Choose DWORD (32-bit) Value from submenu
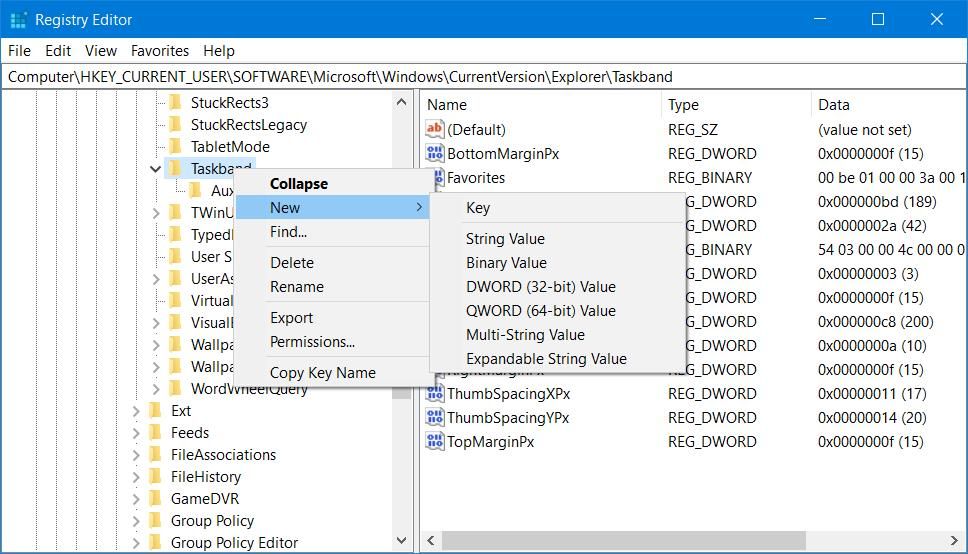Screen dimensions: 968x554 [540, 286]
